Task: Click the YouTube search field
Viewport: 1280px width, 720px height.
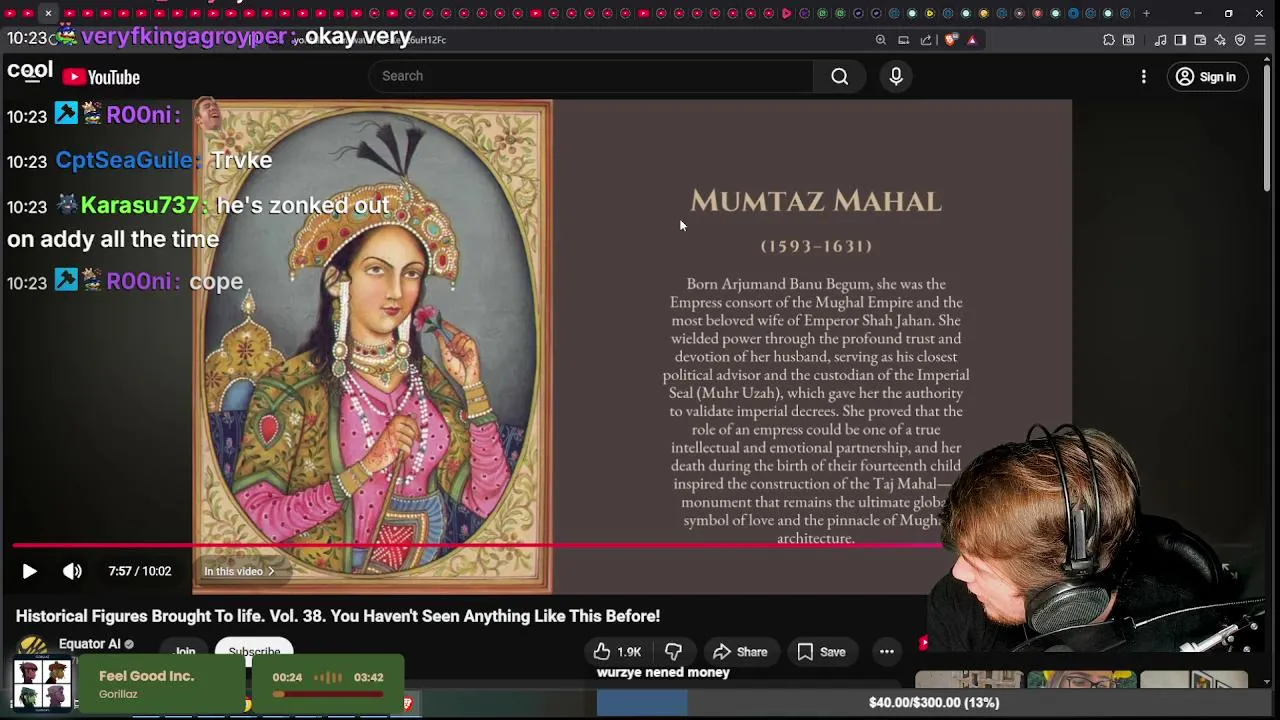Action: (591, 76)
